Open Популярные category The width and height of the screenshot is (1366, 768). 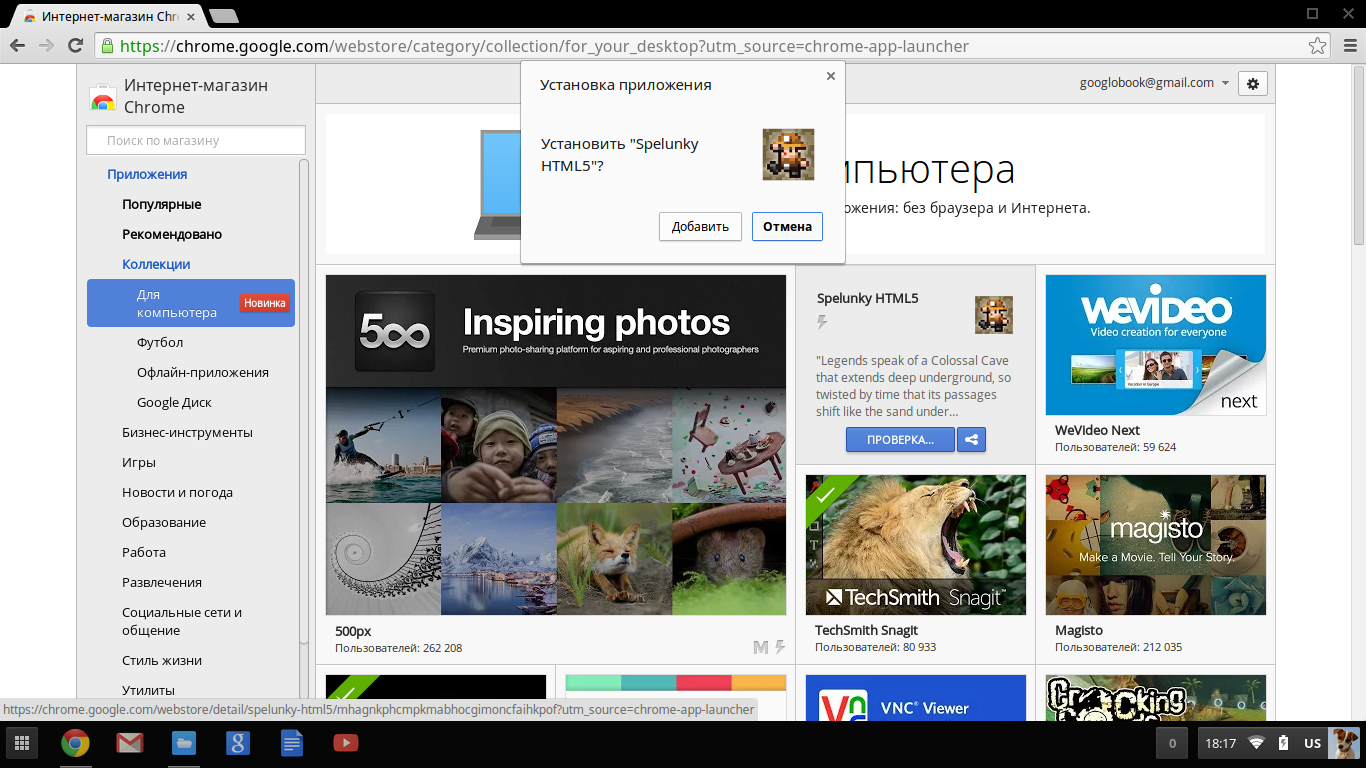(x=162, y=204)
